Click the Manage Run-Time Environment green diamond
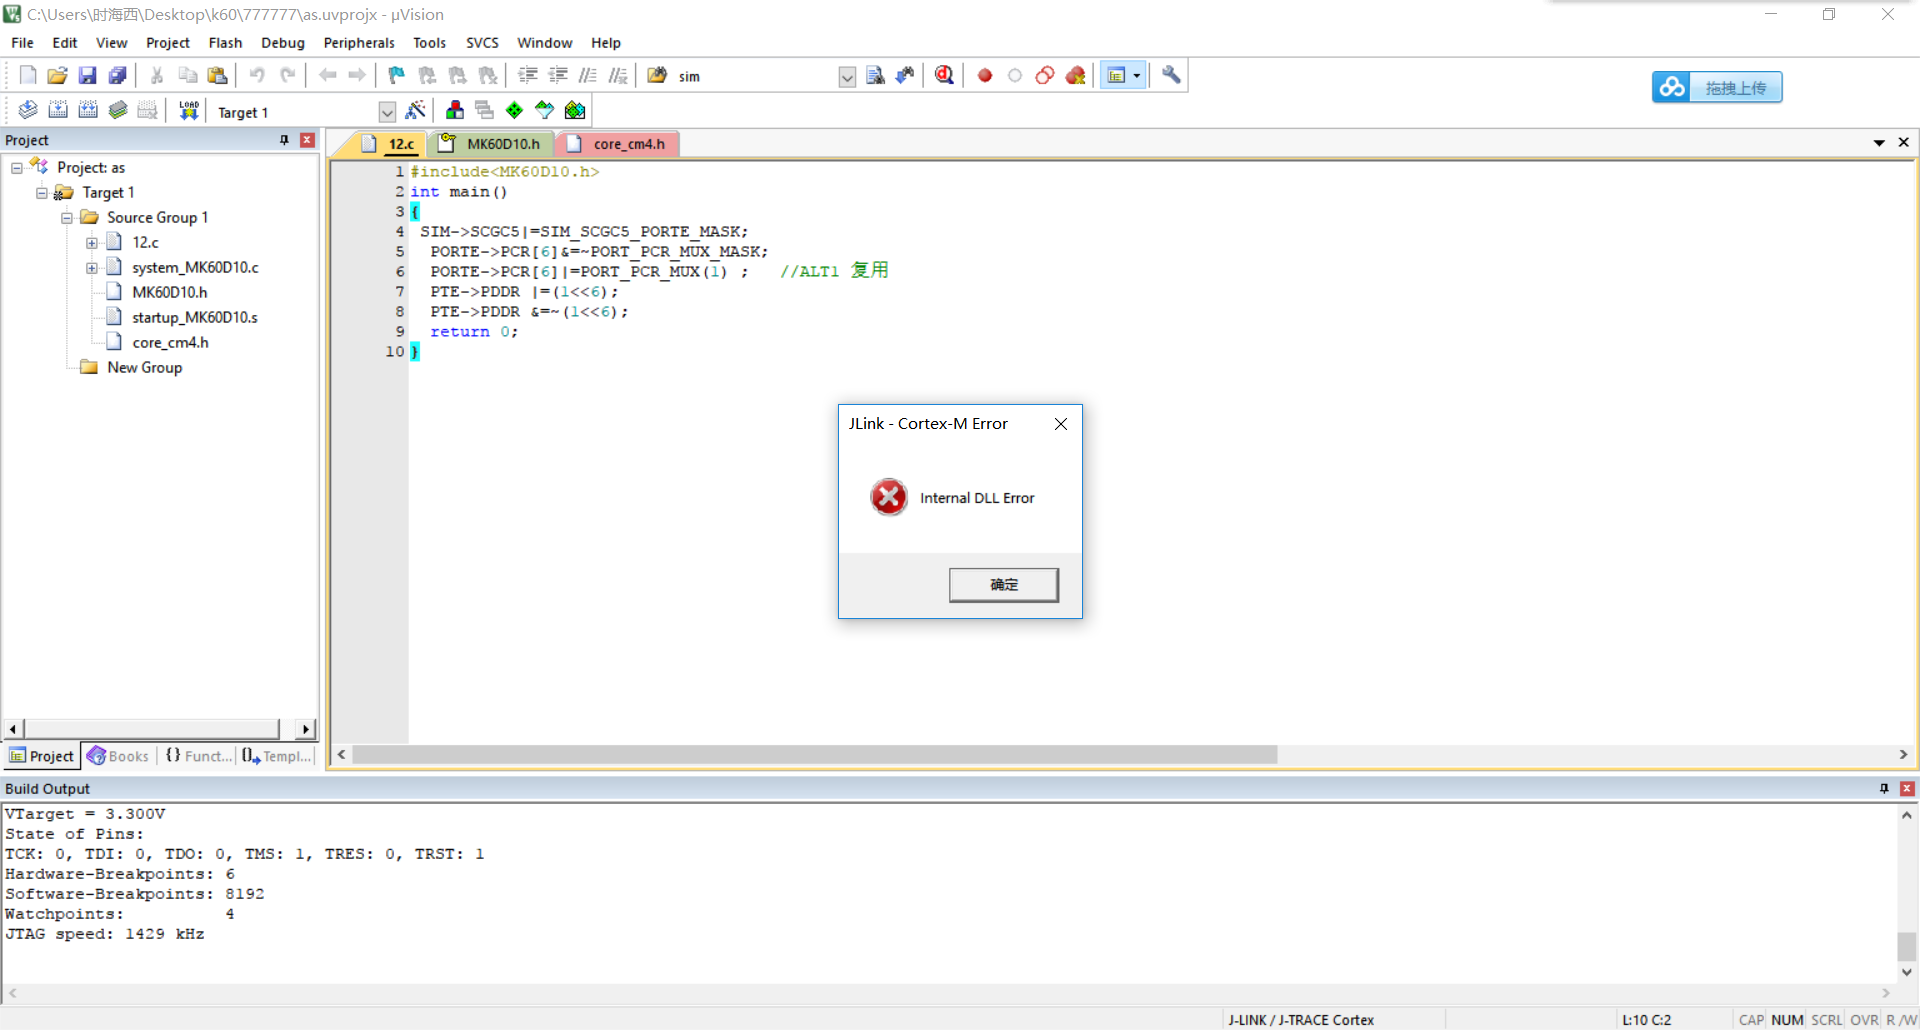The height and width of the screenshot is (1030, 1920). (x=514, y=110)
